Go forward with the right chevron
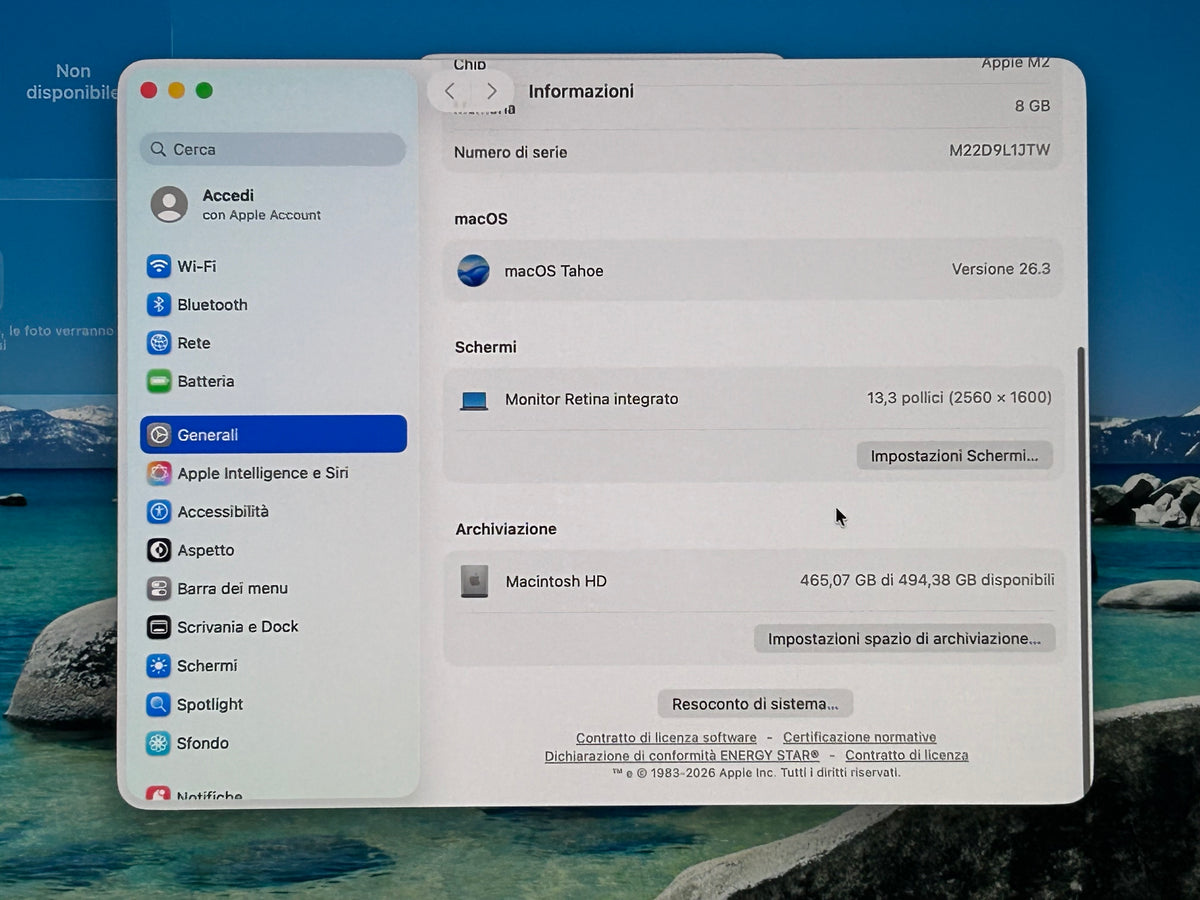 491,91
